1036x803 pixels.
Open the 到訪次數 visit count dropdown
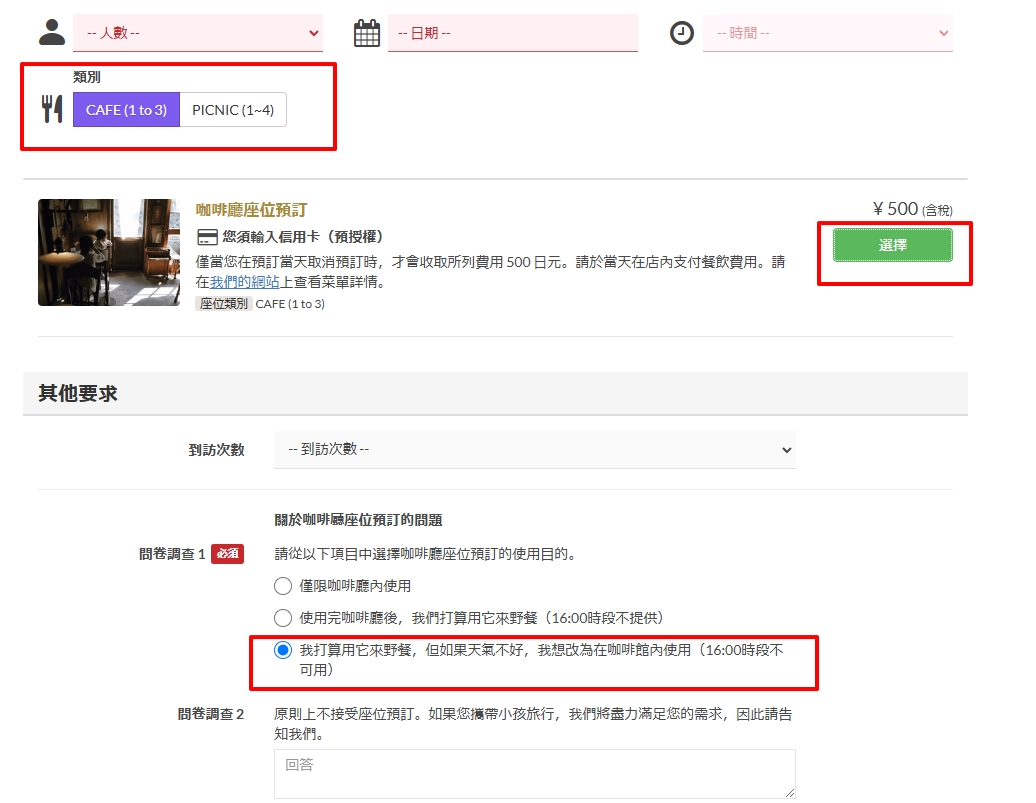(534, 450)
